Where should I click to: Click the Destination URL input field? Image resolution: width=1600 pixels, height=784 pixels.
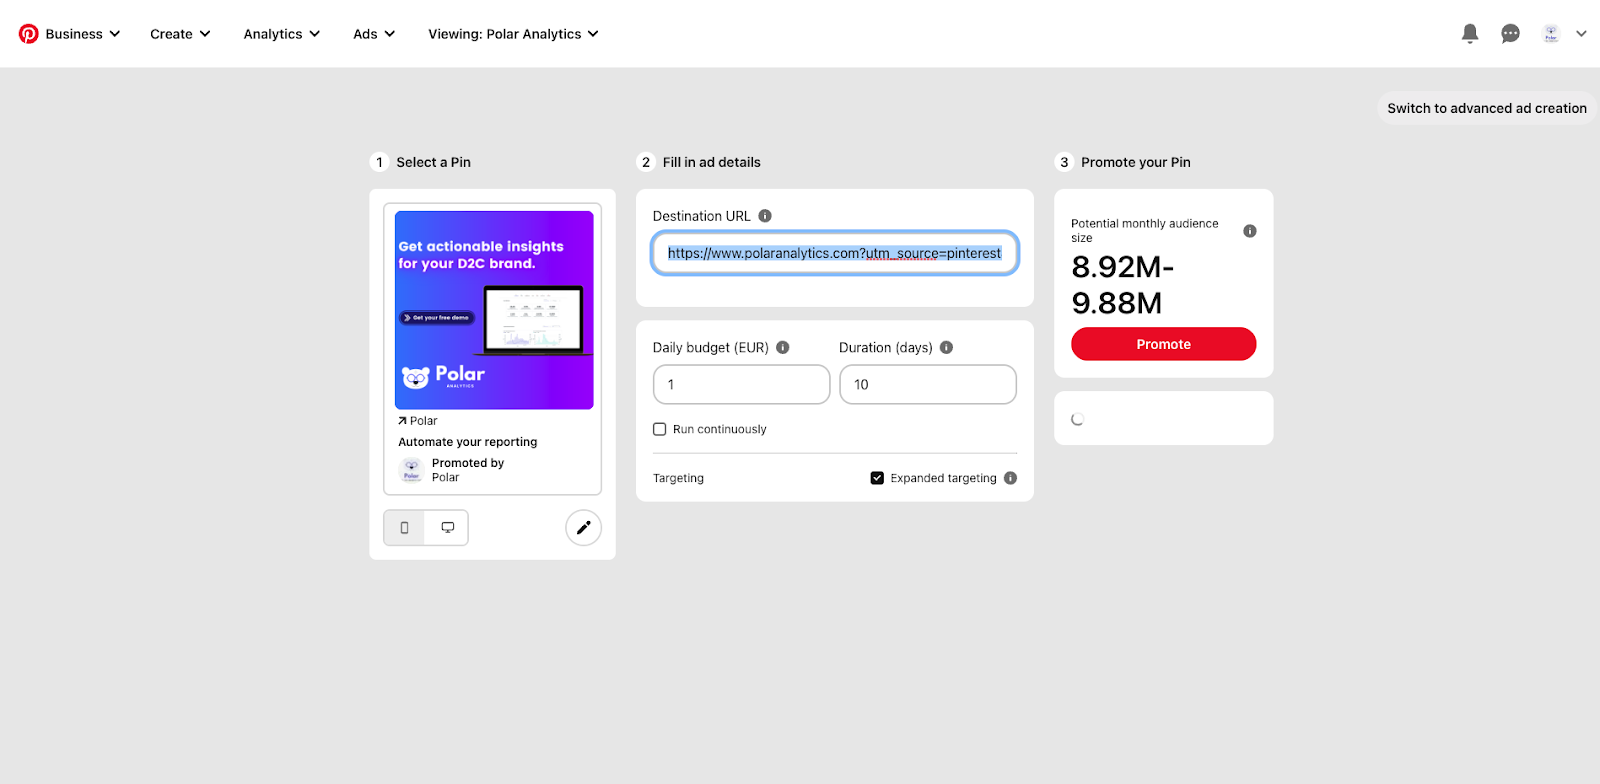click(x=835, y=253)
